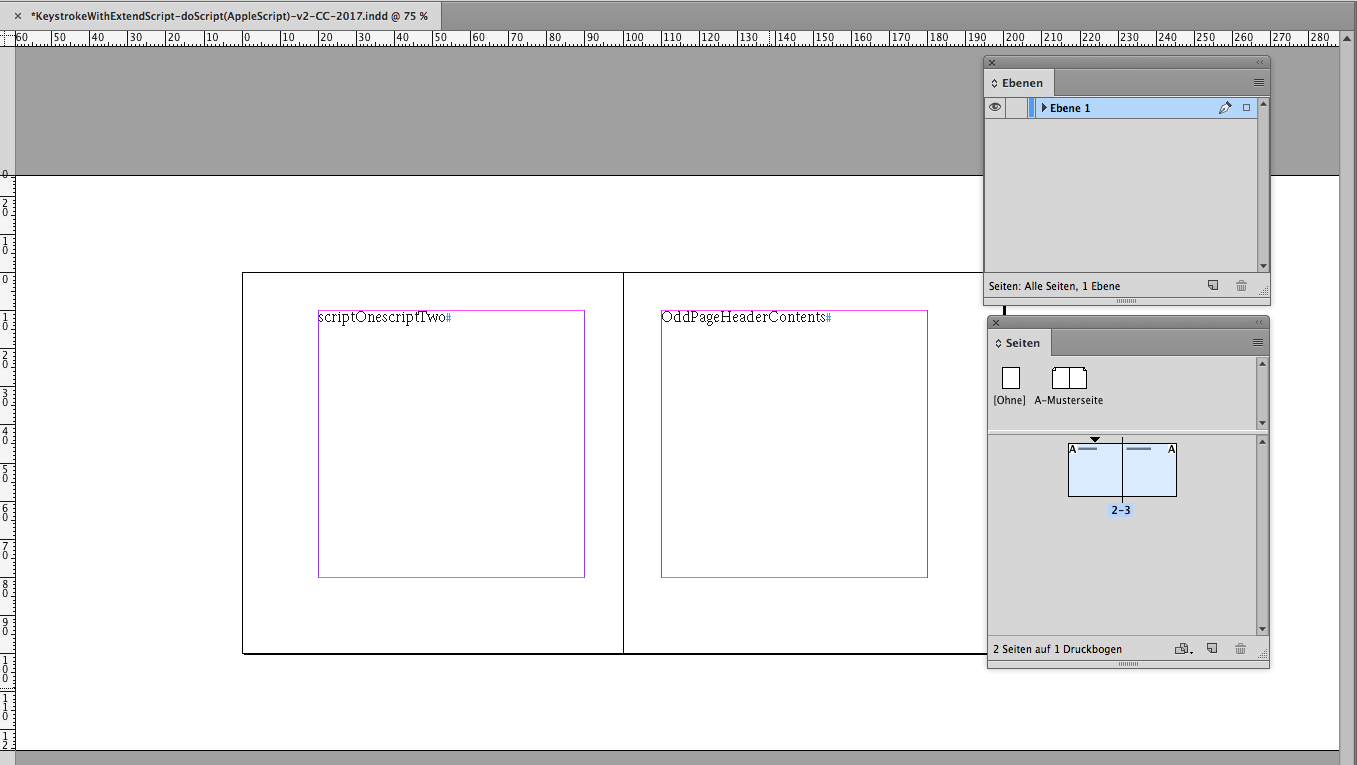Click pages section scrollbar up arrow
Image resolution: width=1357 pixels, height=765 pixels.
1262,441
